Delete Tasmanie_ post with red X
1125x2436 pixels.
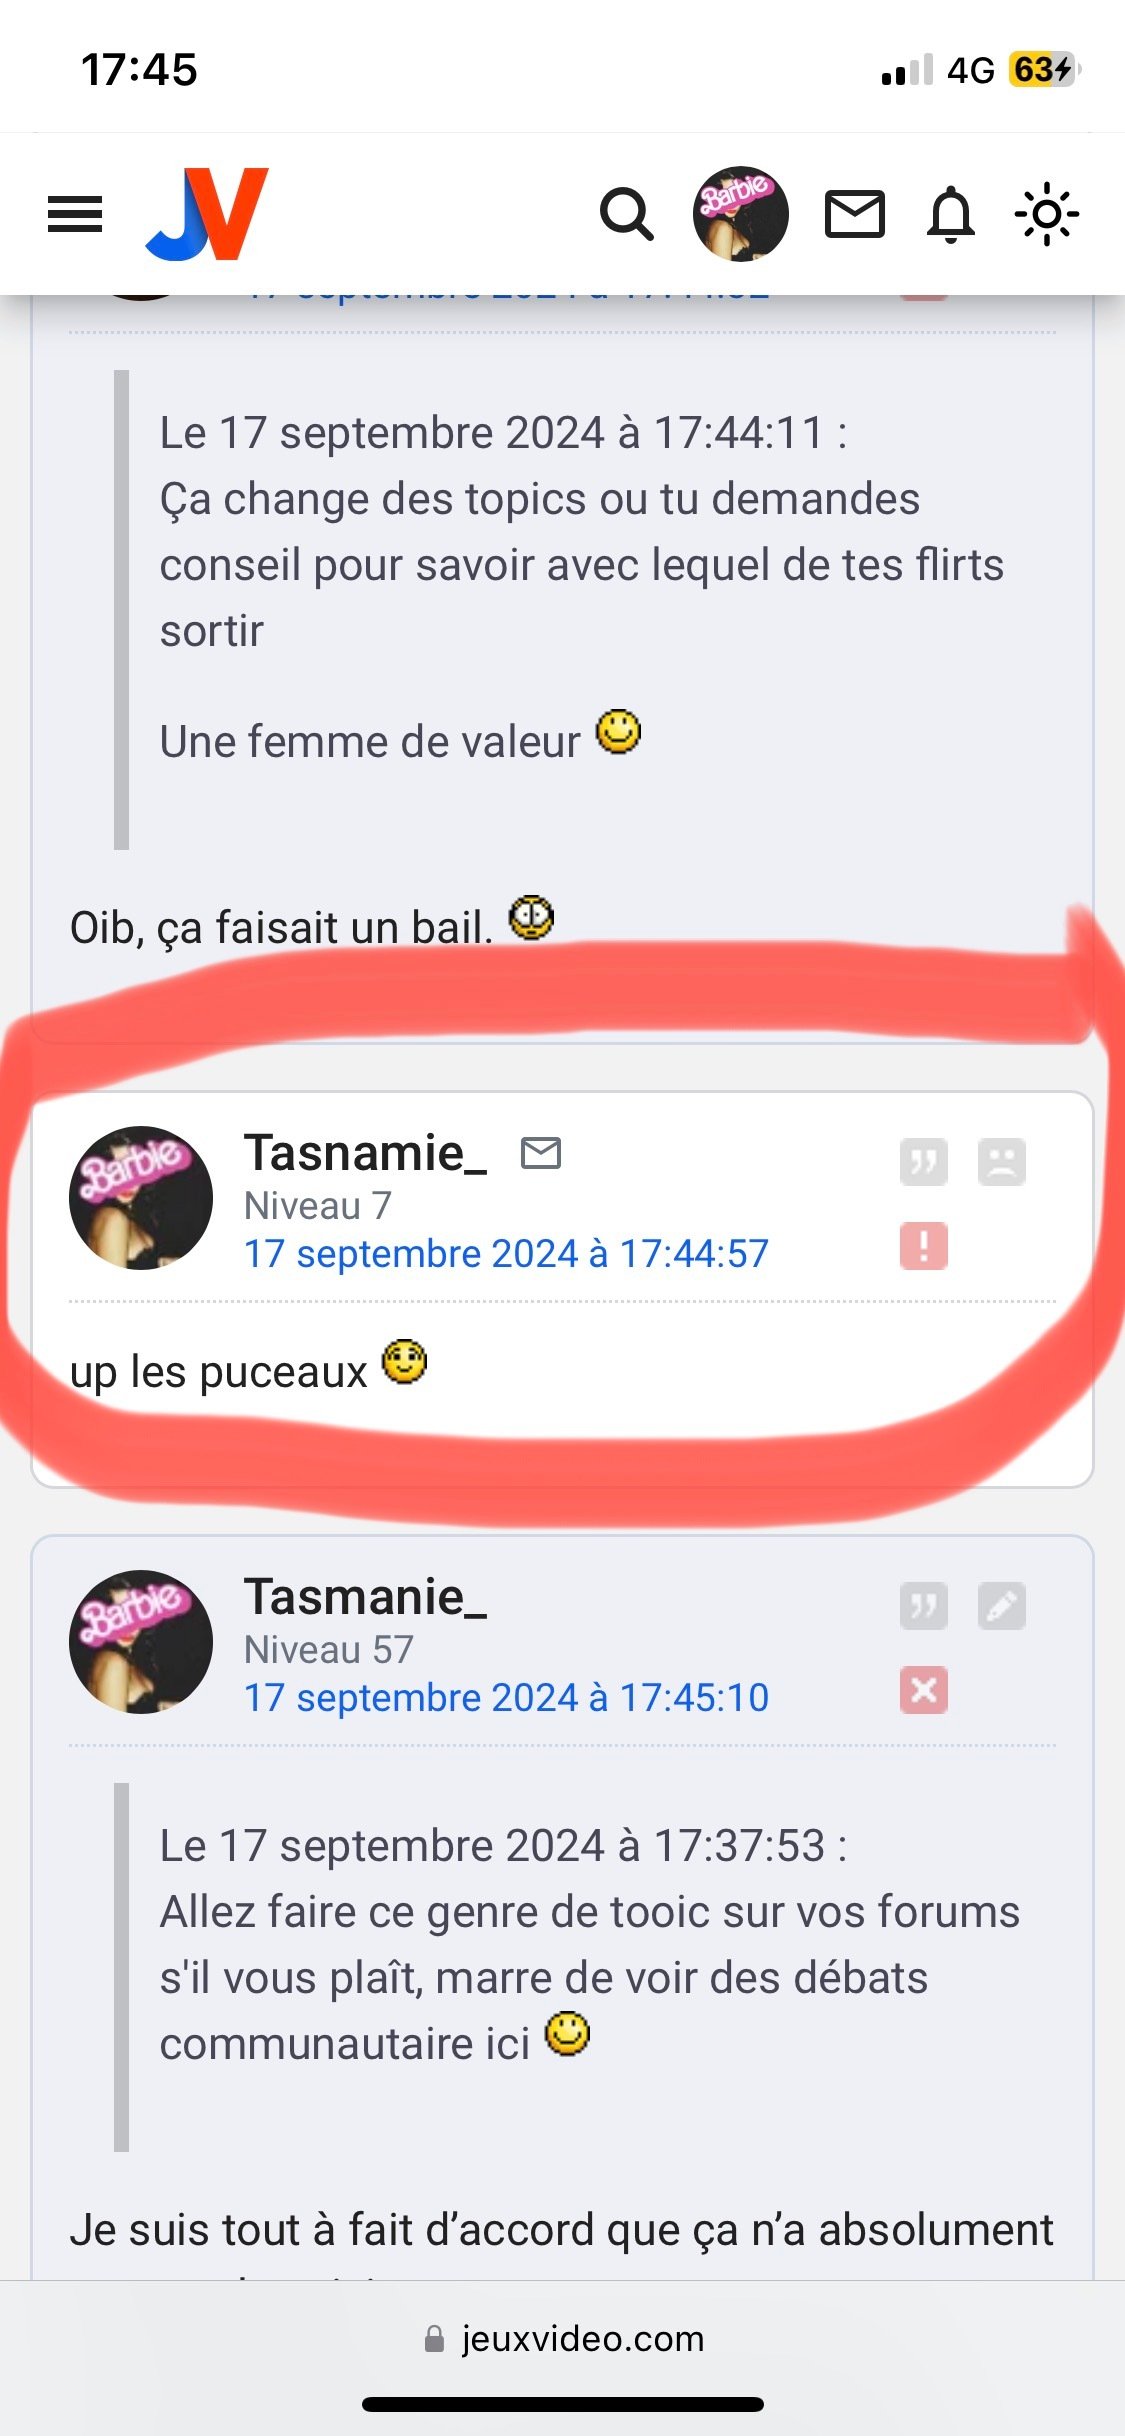coord(923,1690)
